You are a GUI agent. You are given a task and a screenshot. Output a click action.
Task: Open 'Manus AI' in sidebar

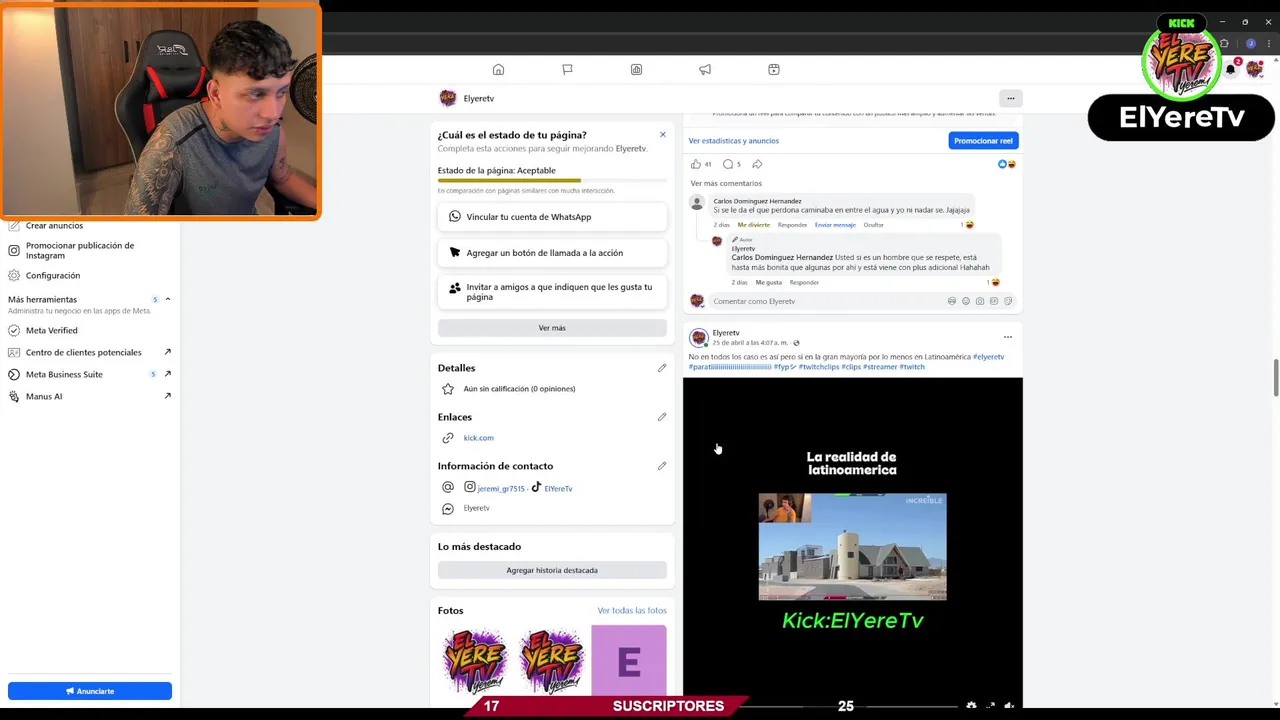(x=44, y=396)
